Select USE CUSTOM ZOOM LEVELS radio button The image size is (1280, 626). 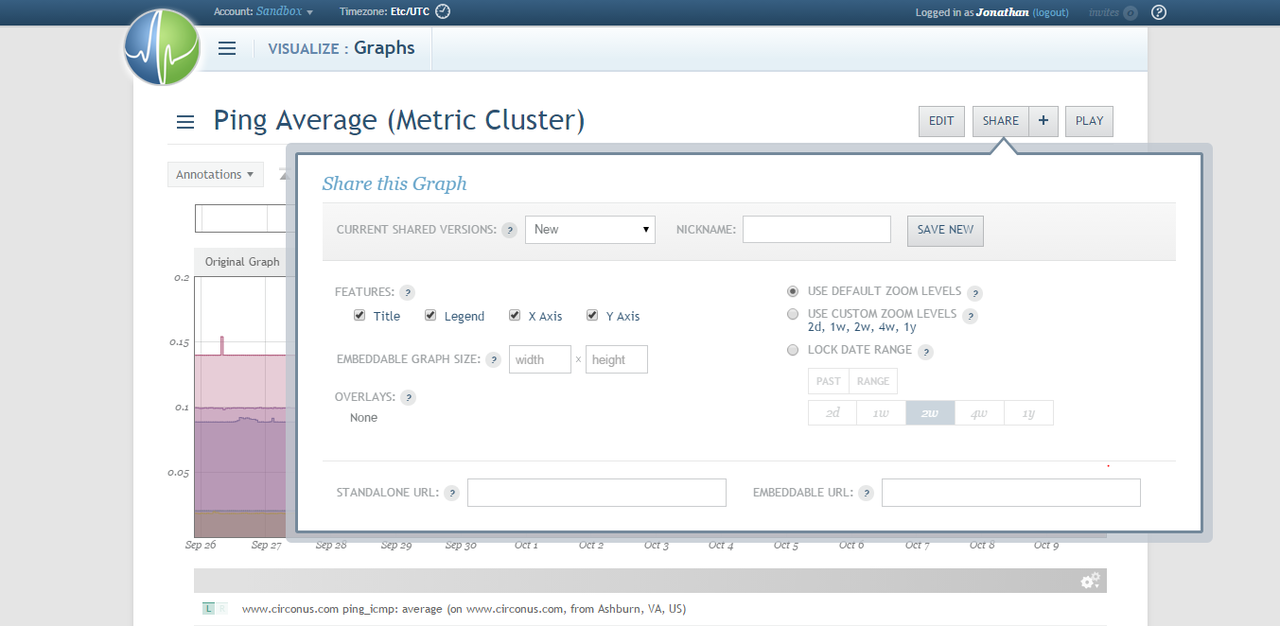[793, 313]
